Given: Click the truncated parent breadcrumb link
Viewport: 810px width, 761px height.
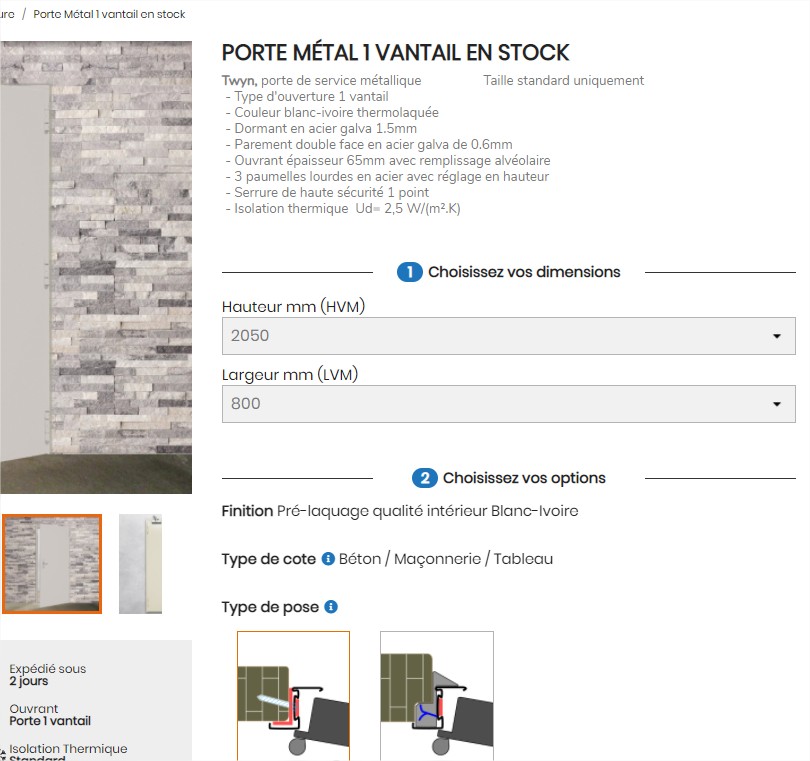Looking at the screenshot, I should [7, 14].
